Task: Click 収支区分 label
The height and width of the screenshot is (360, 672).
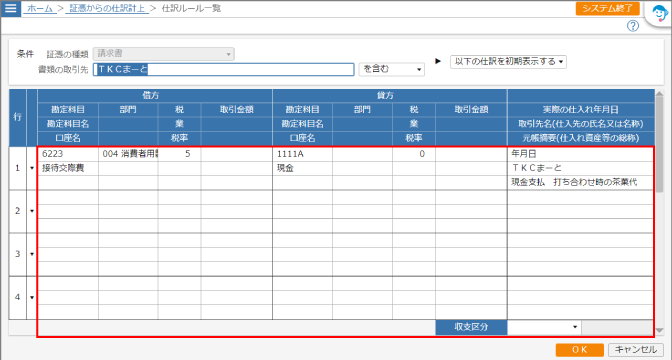Action: [471, 327]
